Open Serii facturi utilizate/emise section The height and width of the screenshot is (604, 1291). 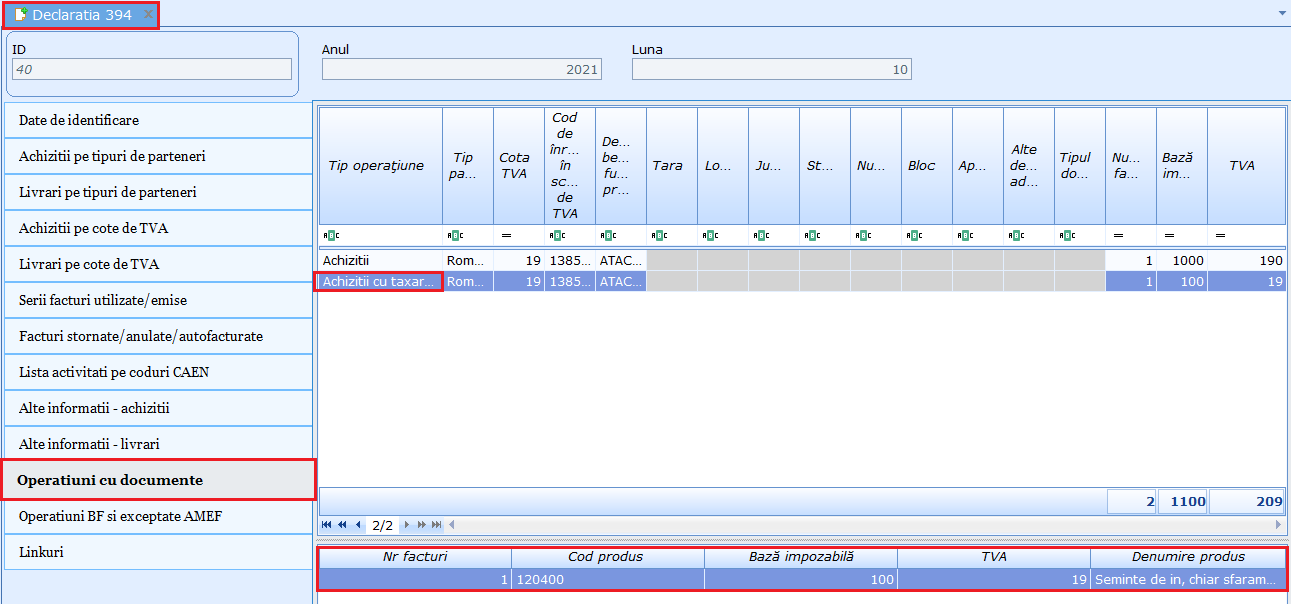coord(158,300)
